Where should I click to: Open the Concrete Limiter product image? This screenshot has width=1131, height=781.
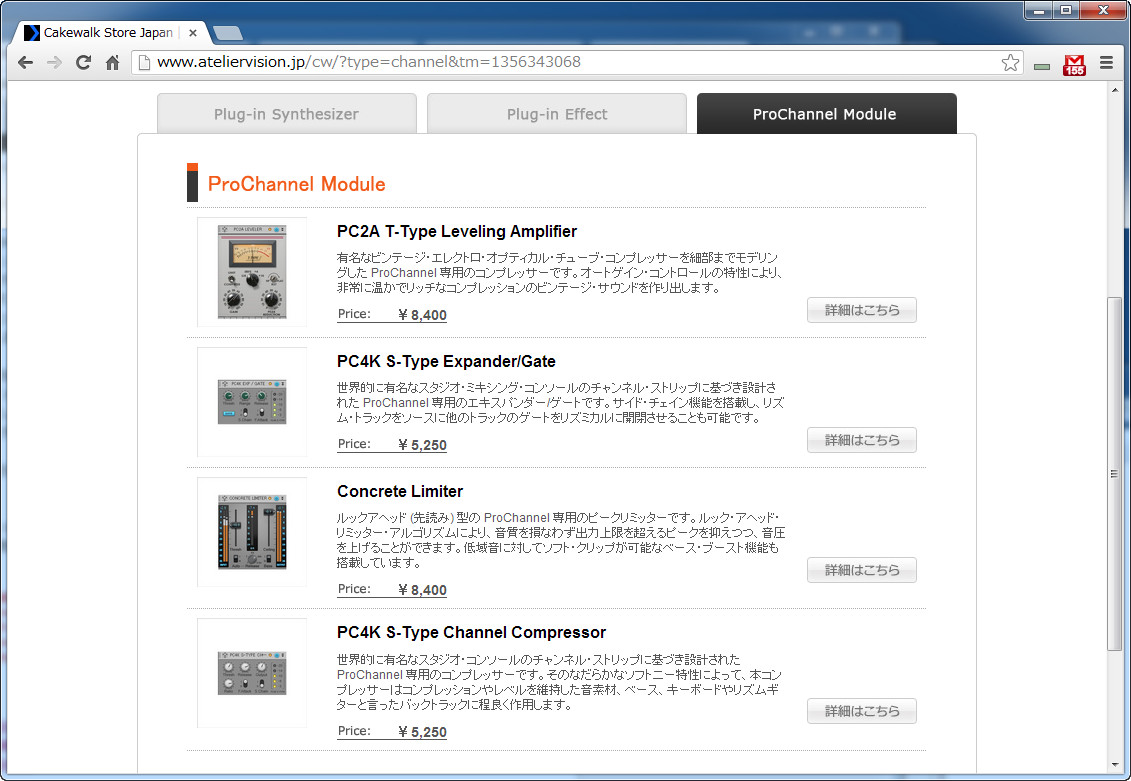(252, 531)
